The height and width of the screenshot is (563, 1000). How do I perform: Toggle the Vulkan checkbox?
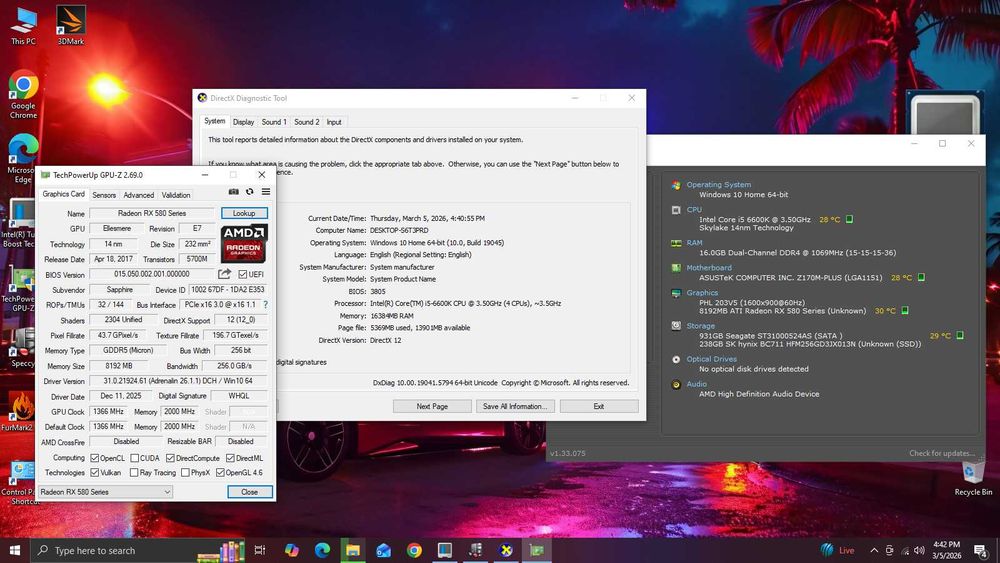94,472
